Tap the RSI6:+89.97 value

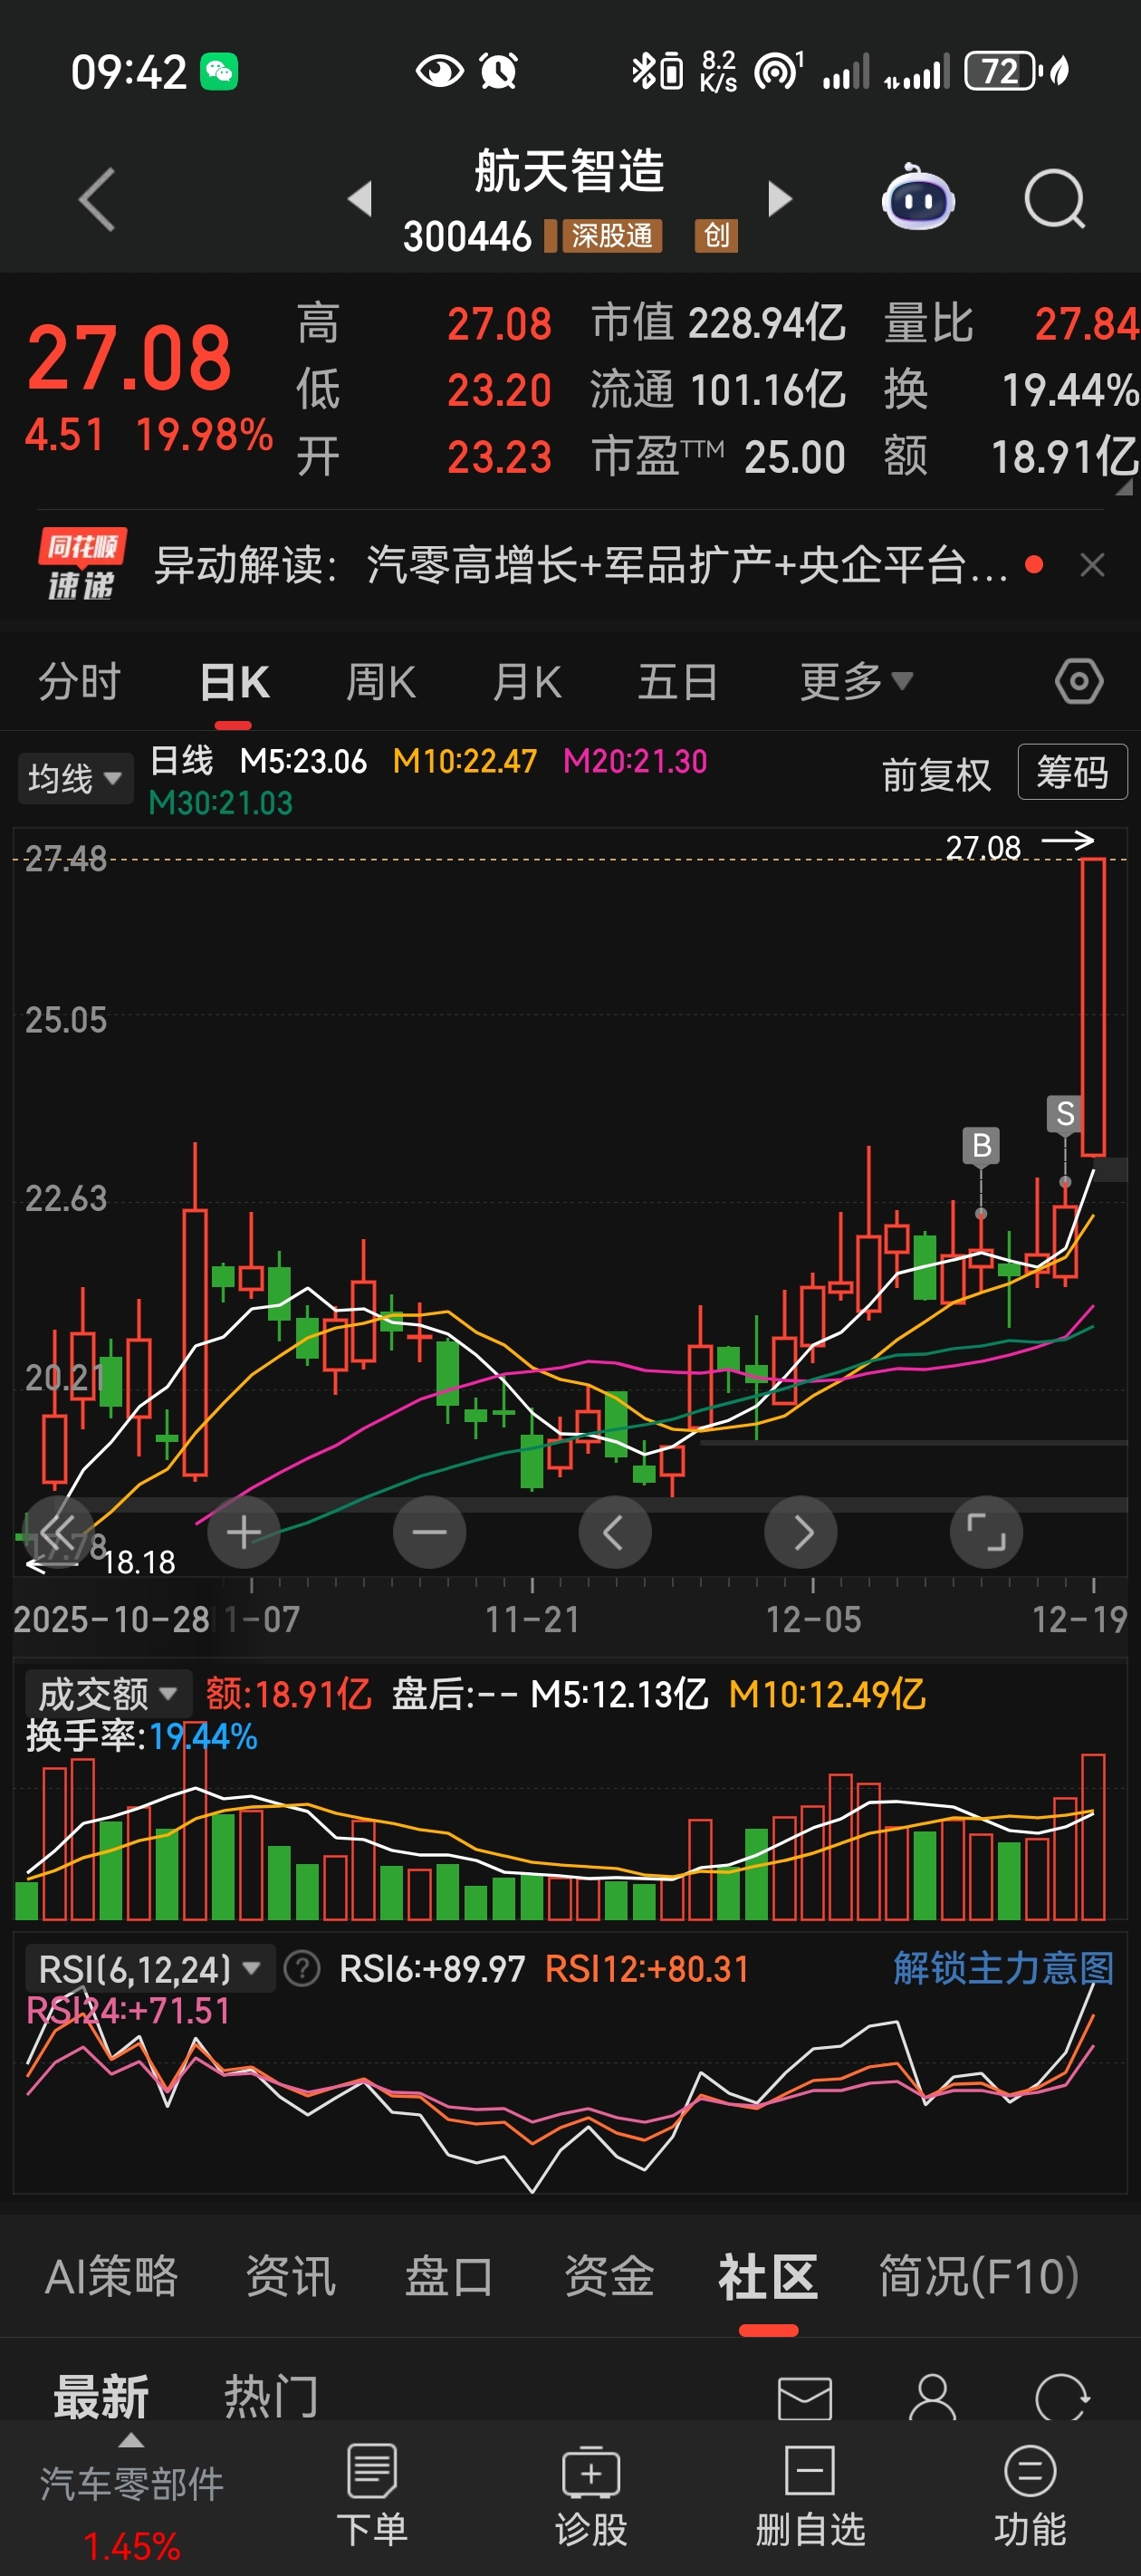tap(432, 1969)
